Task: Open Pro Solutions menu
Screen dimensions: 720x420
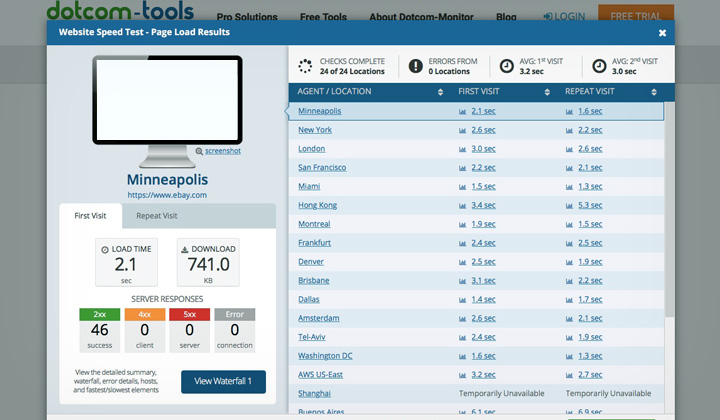Action: (247, 17)
